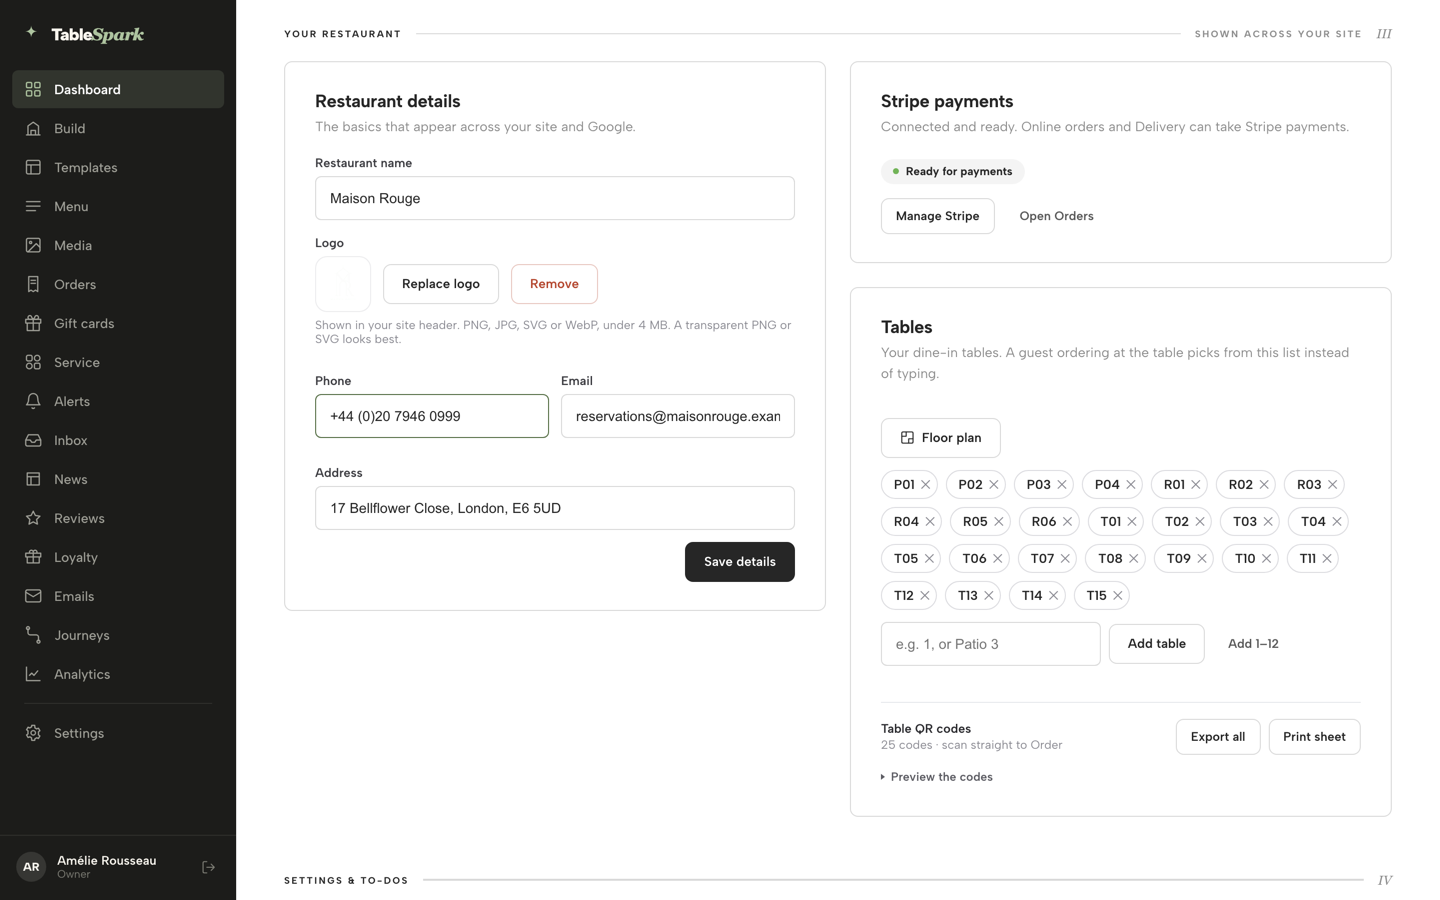Image resolution: width=1440 pixels, height=900 pixels.
Task: Click the log out icon beside Amélie Rousseau
Action: (208, 867)
